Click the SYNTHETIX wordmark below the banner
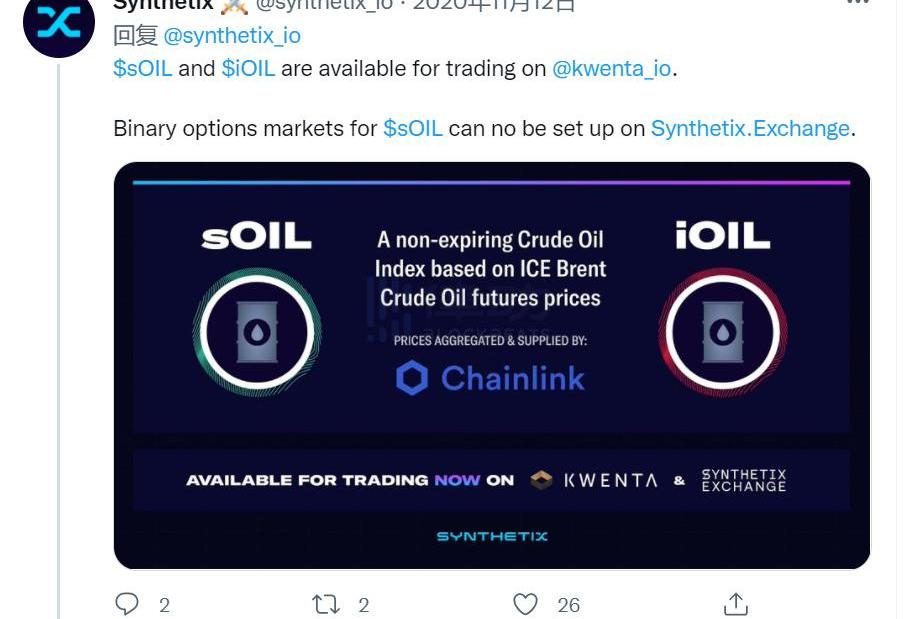The width and height of the screenshot is (917, 619). tap(492, 536)
